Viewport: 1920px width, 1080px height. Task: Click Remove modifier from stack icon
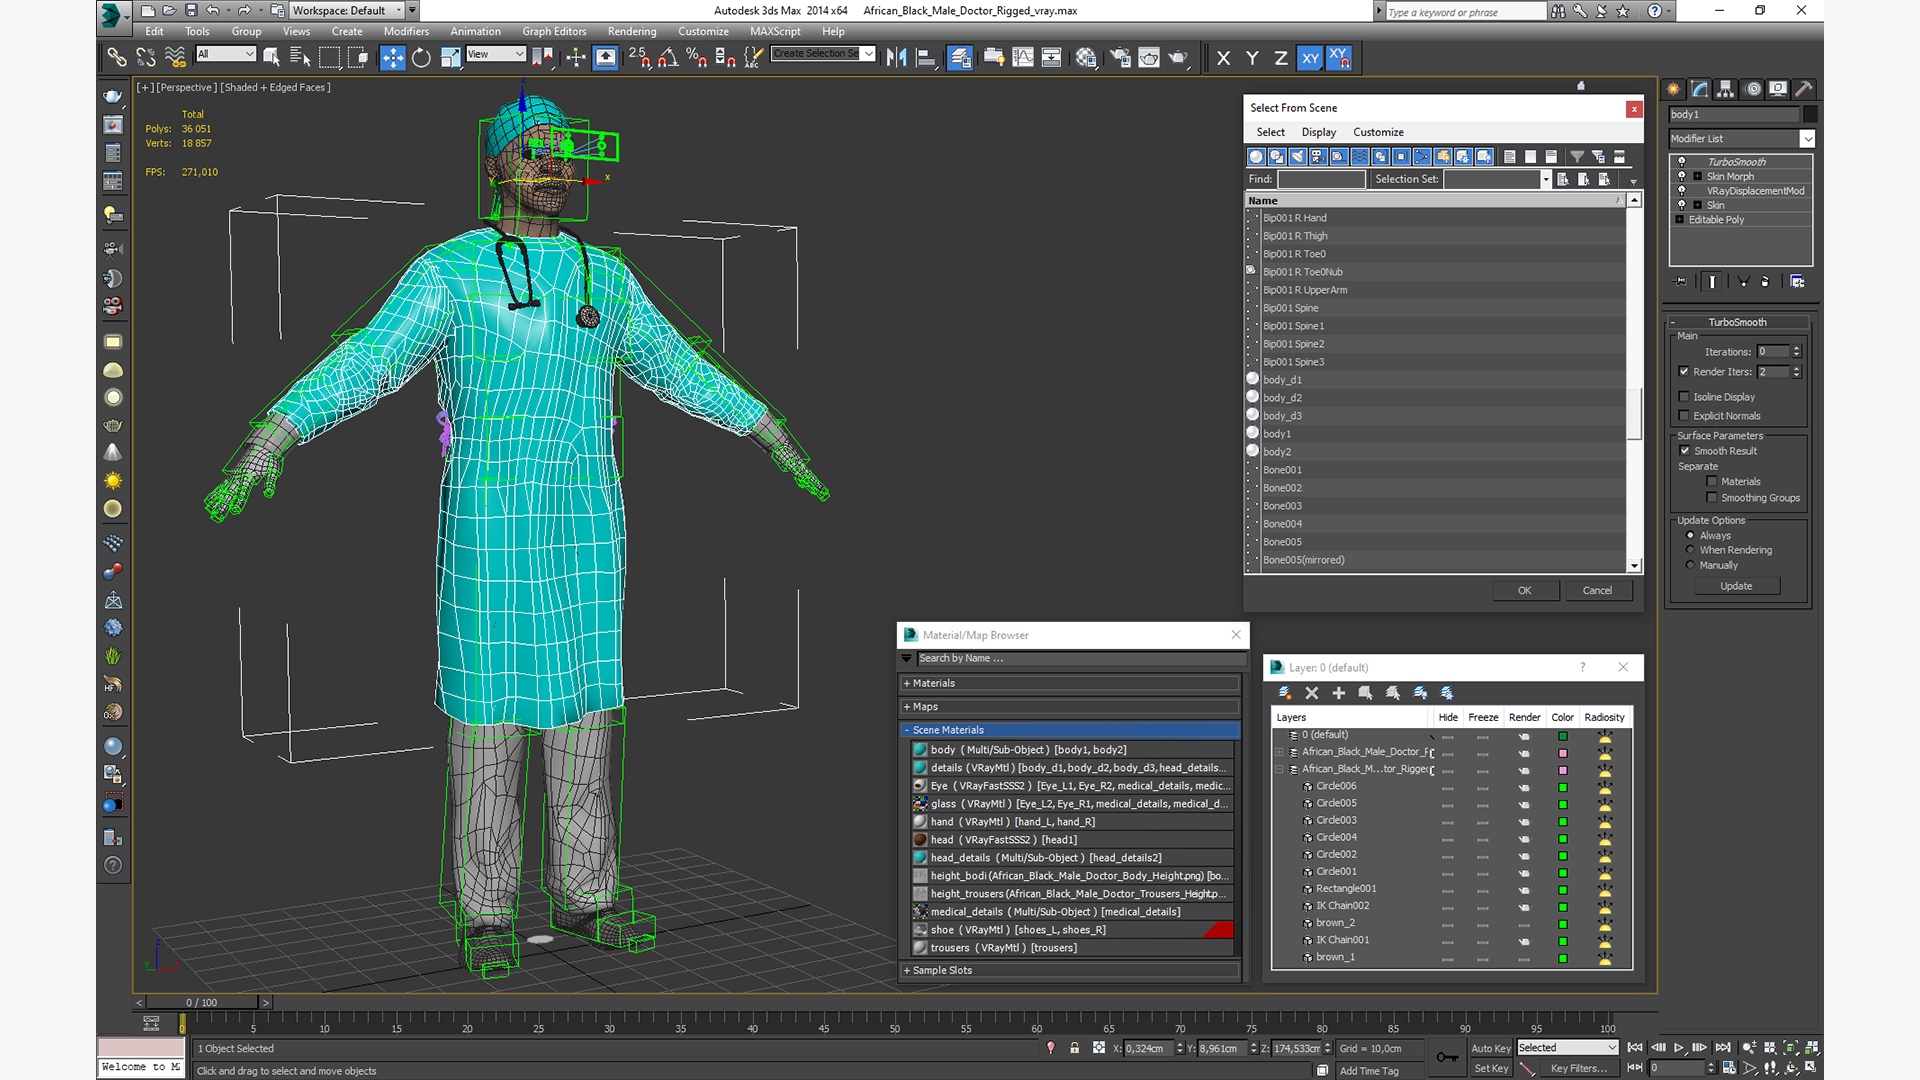point(1765,282)
